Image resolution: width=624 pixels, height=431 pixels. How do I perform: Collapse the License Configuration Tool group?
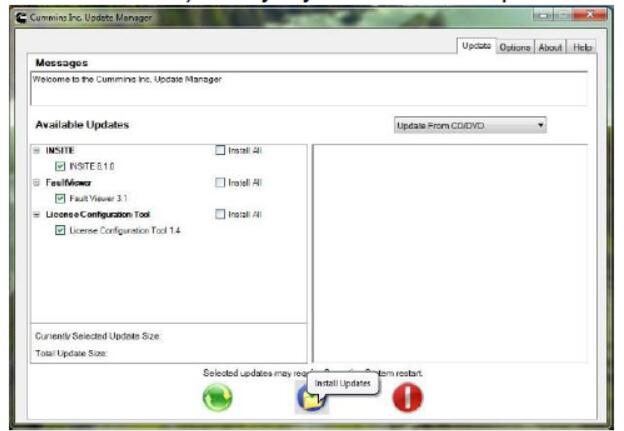coord(37,215)
